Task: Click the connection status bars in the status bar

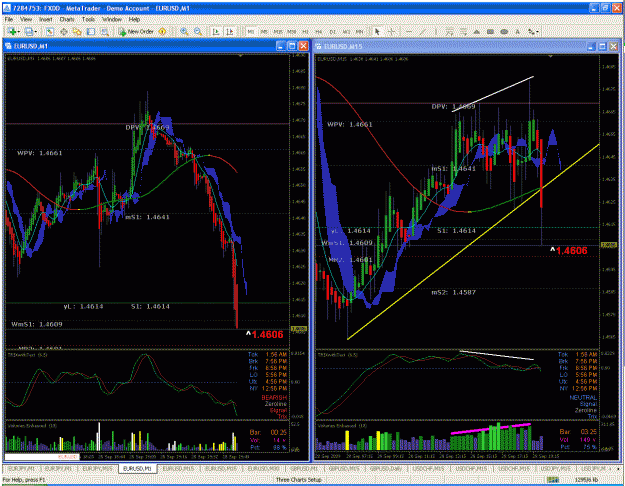Action: point(554,480)
